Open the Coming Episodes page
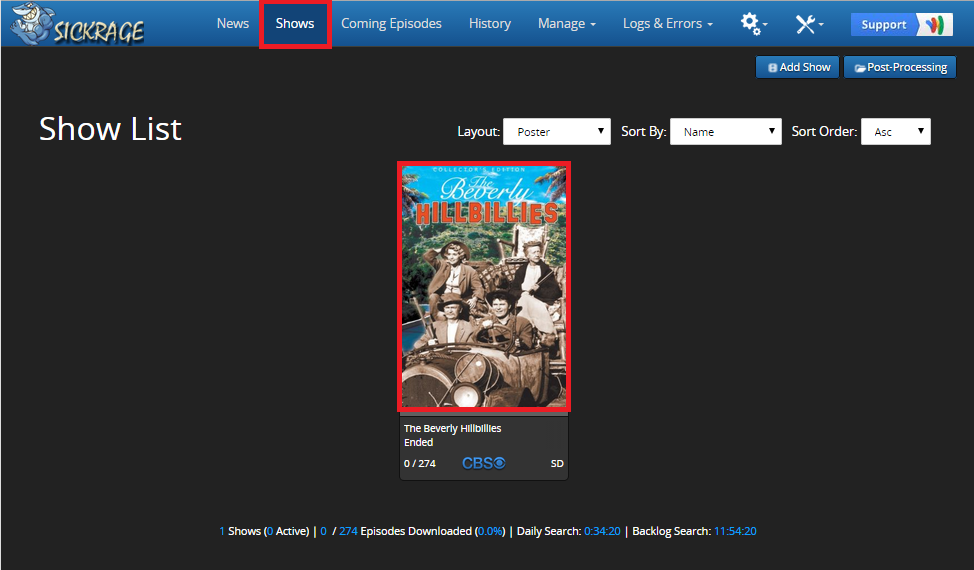The image size is (974, 570). [391, 23]
